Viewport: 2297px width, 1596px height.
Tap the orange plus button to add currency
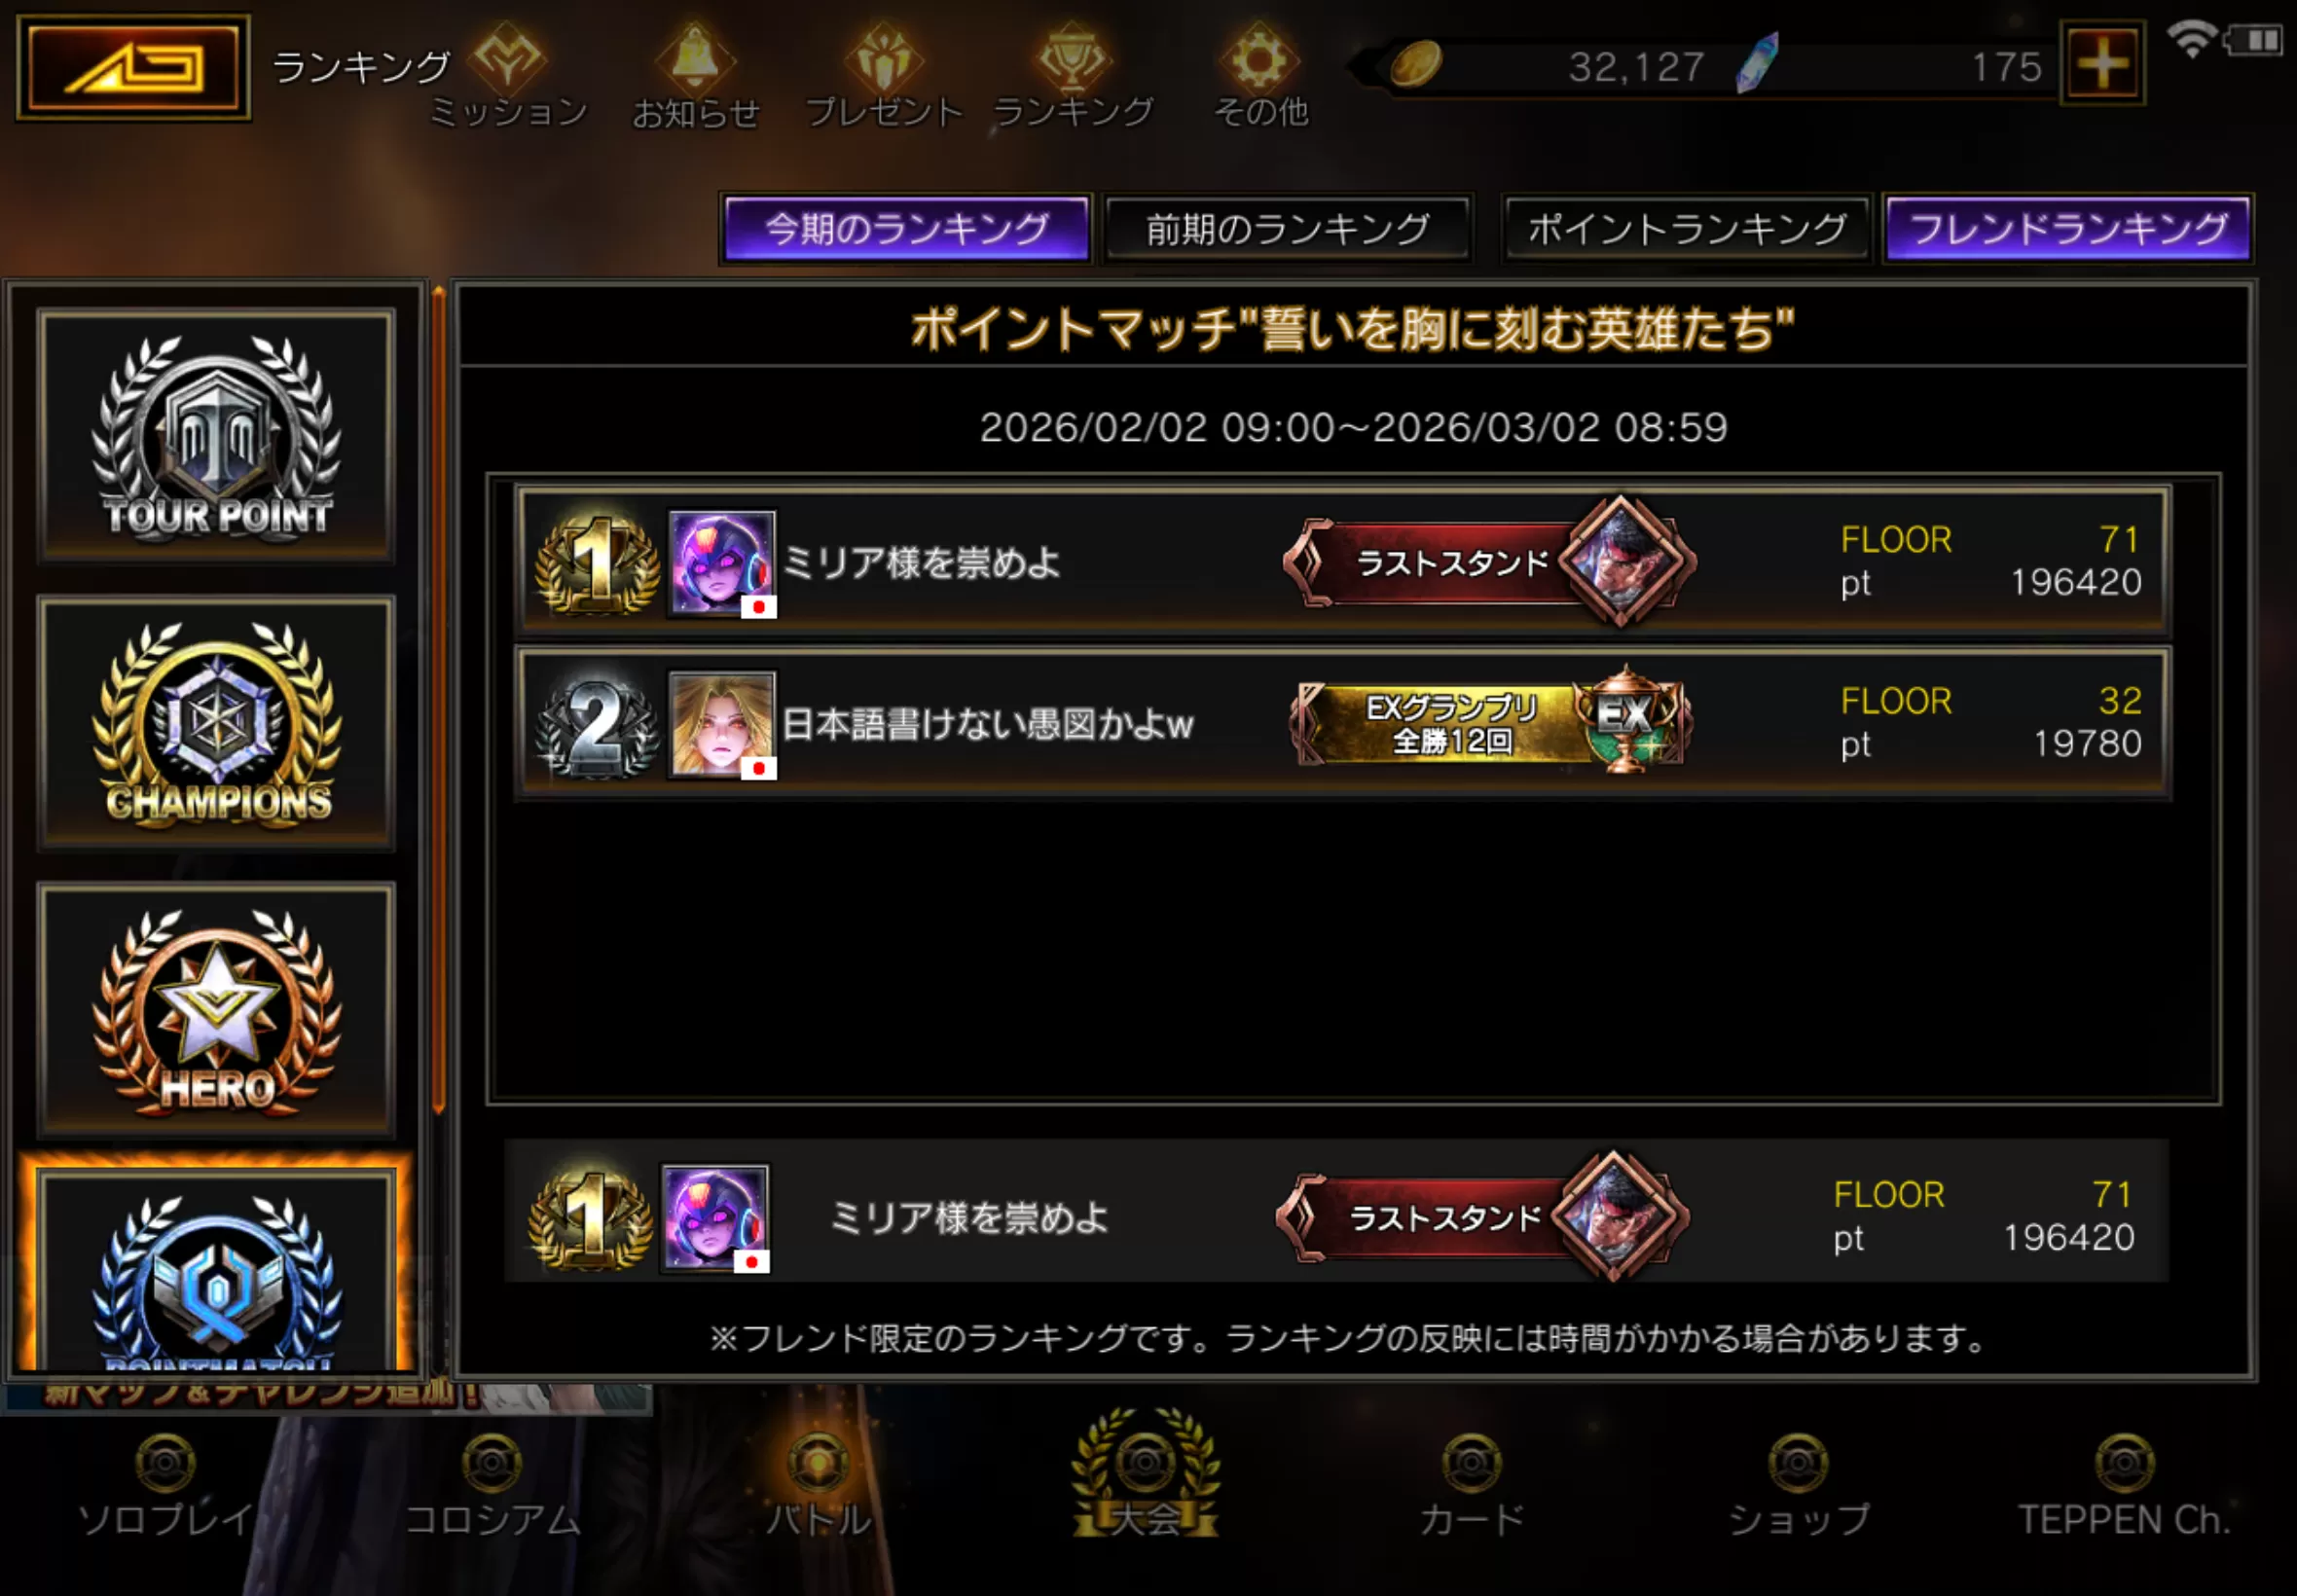(x=2102, y=64)
